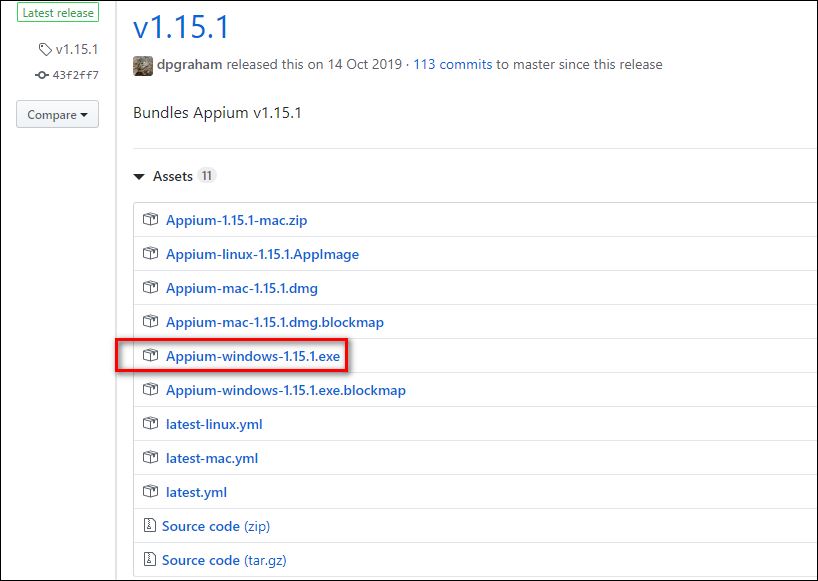This screenshot has height=581, width=818.
Task: Click the file icon beside Source code (zip)
Action: tap(150, 526)
